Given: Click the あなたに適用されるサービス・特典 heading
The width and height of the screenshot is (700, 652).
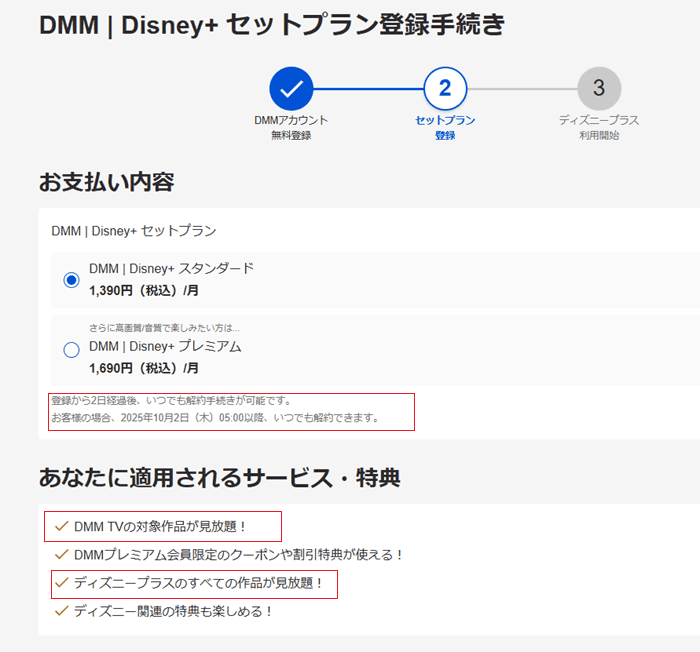Looking at the screenshot, I should click(219, 477).
